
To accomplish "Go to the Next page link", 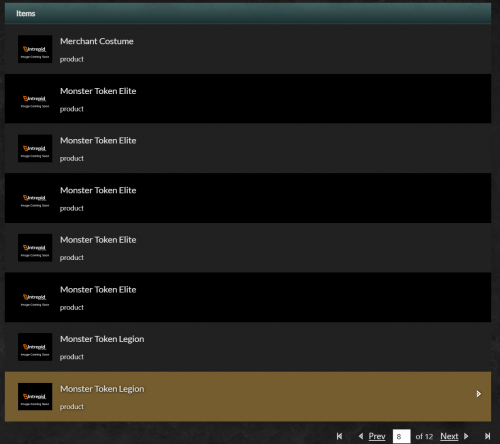I will (449, 436).
